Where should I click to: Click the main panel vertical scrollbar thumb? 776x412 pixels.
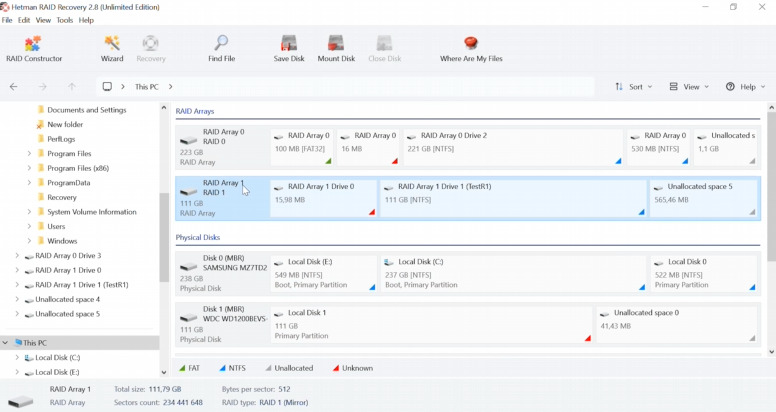coord(771,187)
